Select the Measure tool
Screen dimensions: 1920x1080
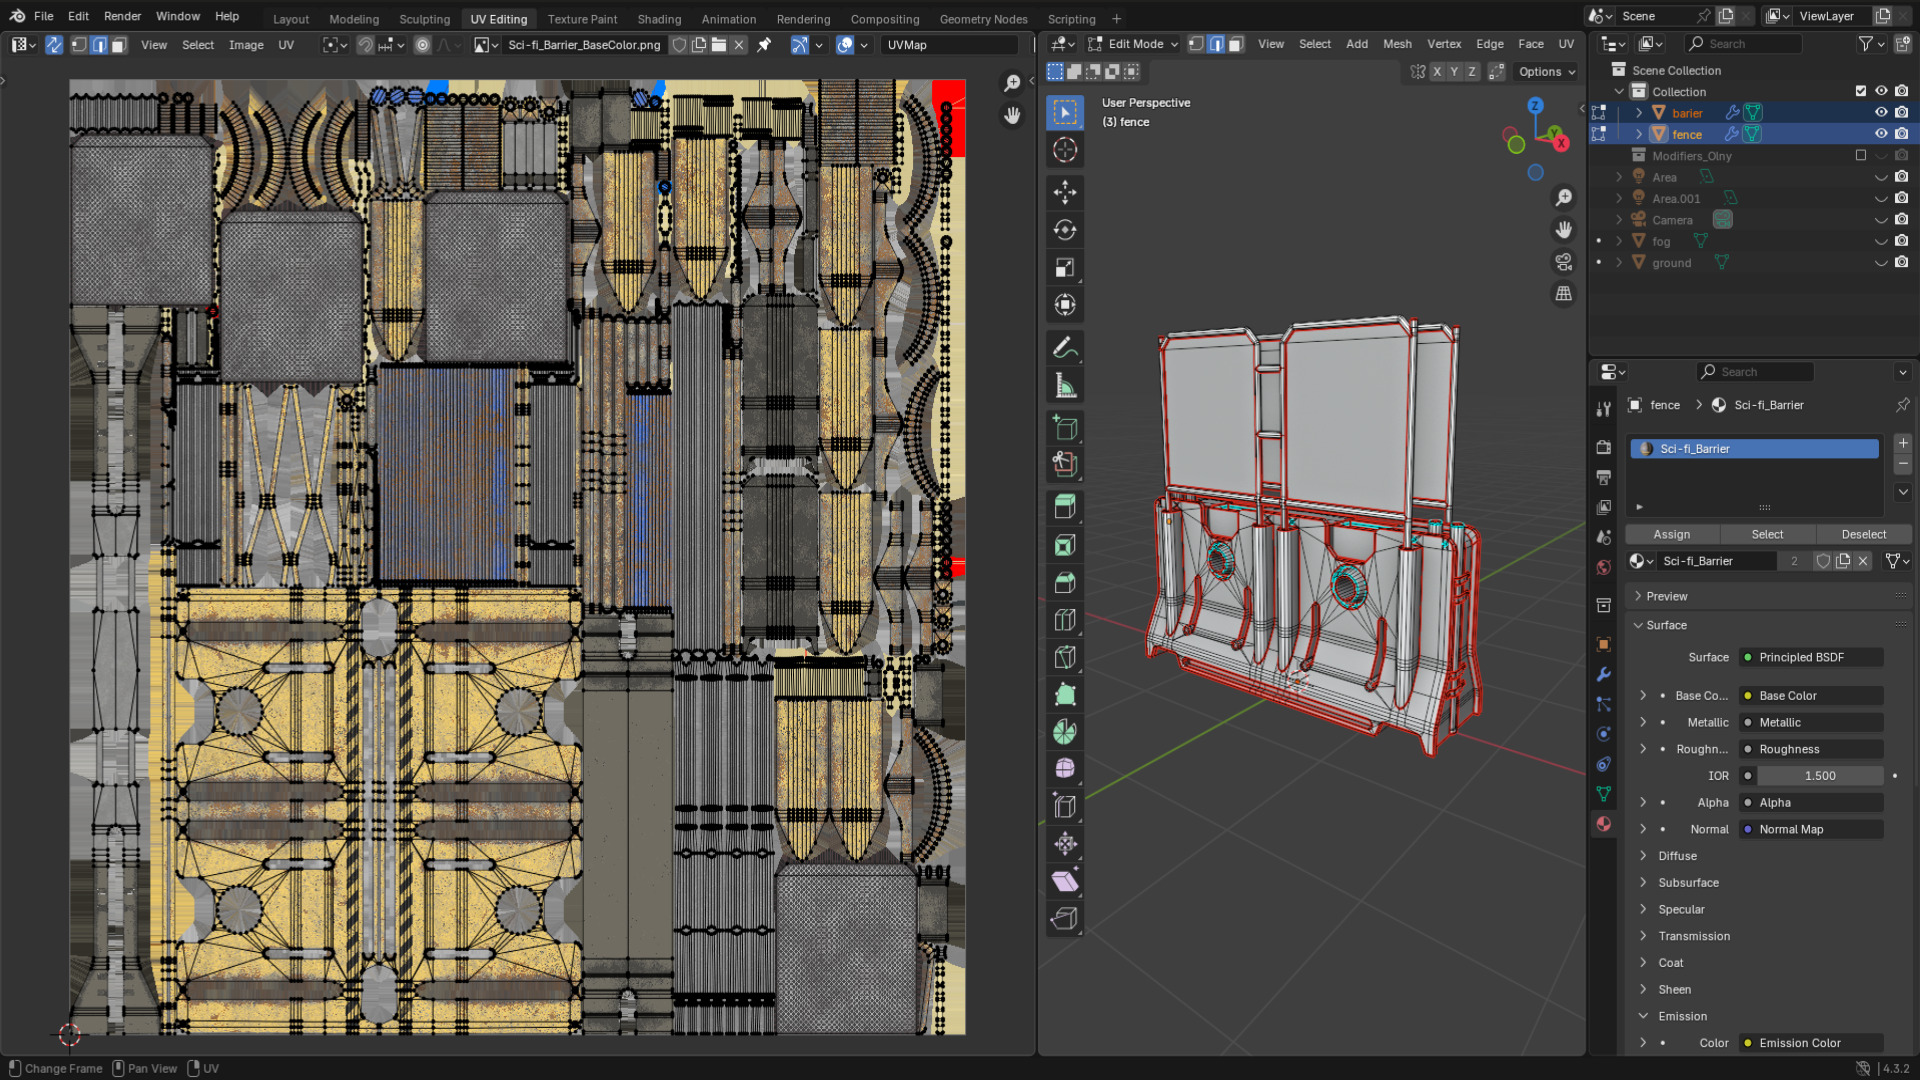click(1065, 386)
